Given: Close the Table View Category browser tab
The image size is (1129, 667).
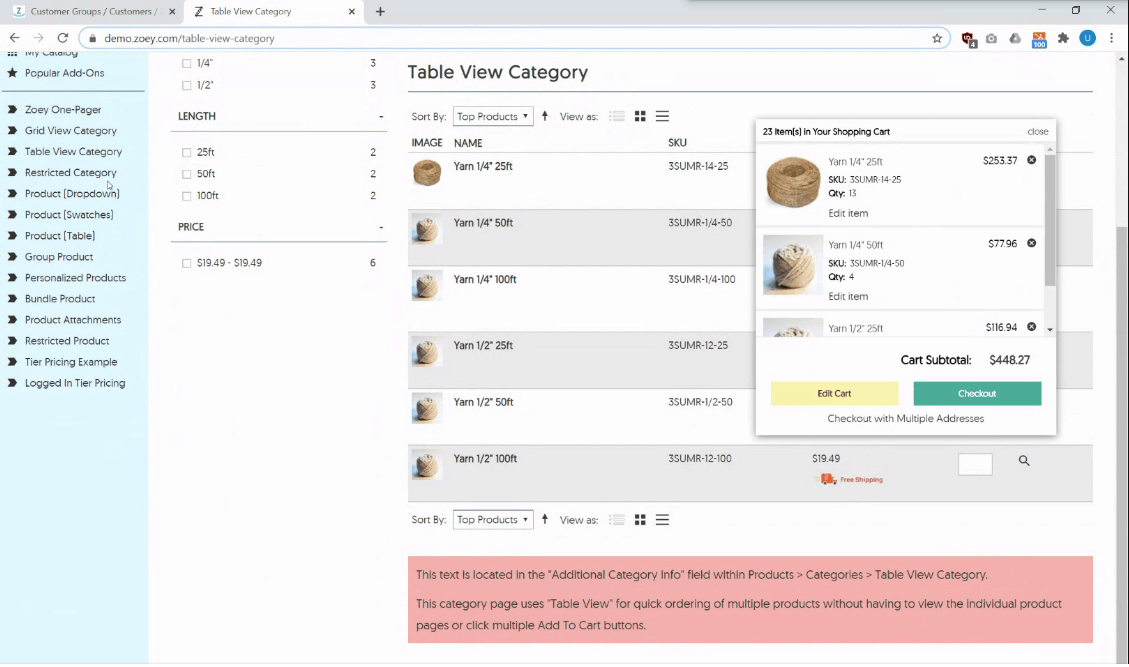Looking at the screenshot, I should coord(351,12).
